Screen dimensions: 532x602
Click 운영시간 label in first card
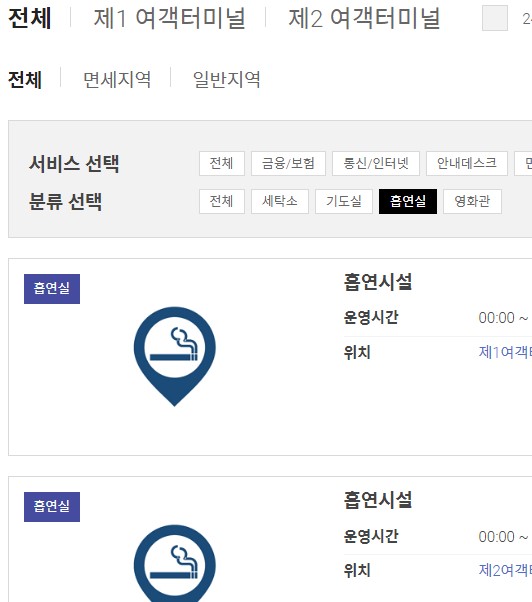[x=371, y=318]
